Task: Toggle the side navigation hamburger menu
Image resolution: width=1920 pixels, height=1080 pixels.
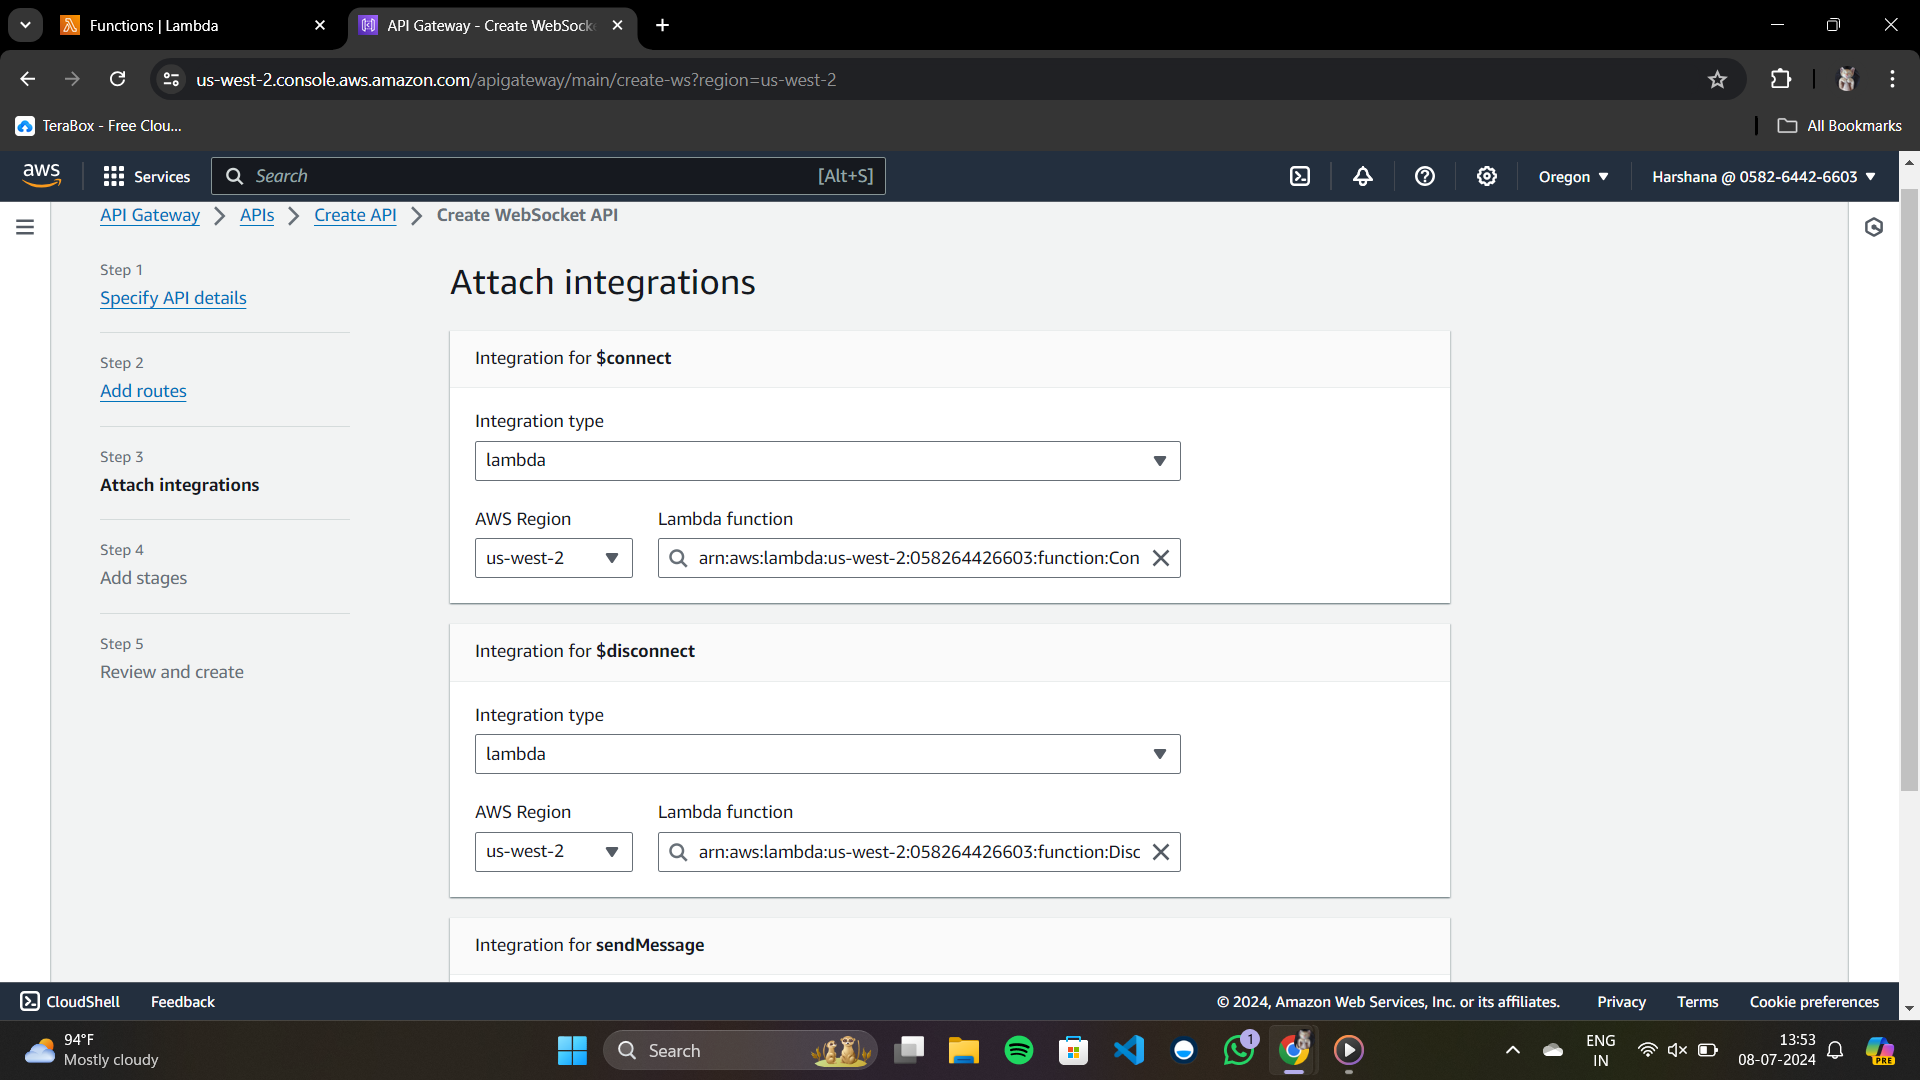Action: [25, 227]
